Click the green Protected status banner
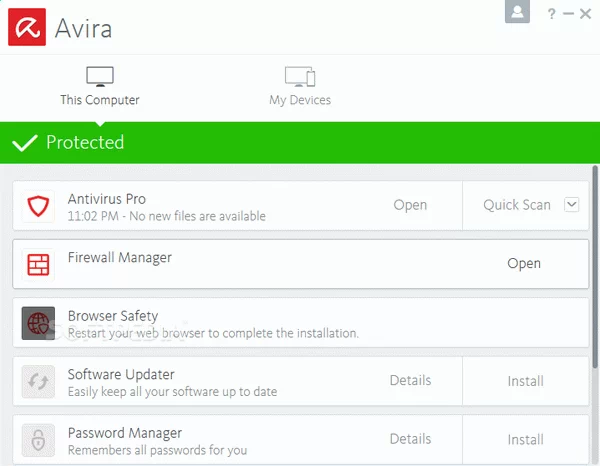 300,143
